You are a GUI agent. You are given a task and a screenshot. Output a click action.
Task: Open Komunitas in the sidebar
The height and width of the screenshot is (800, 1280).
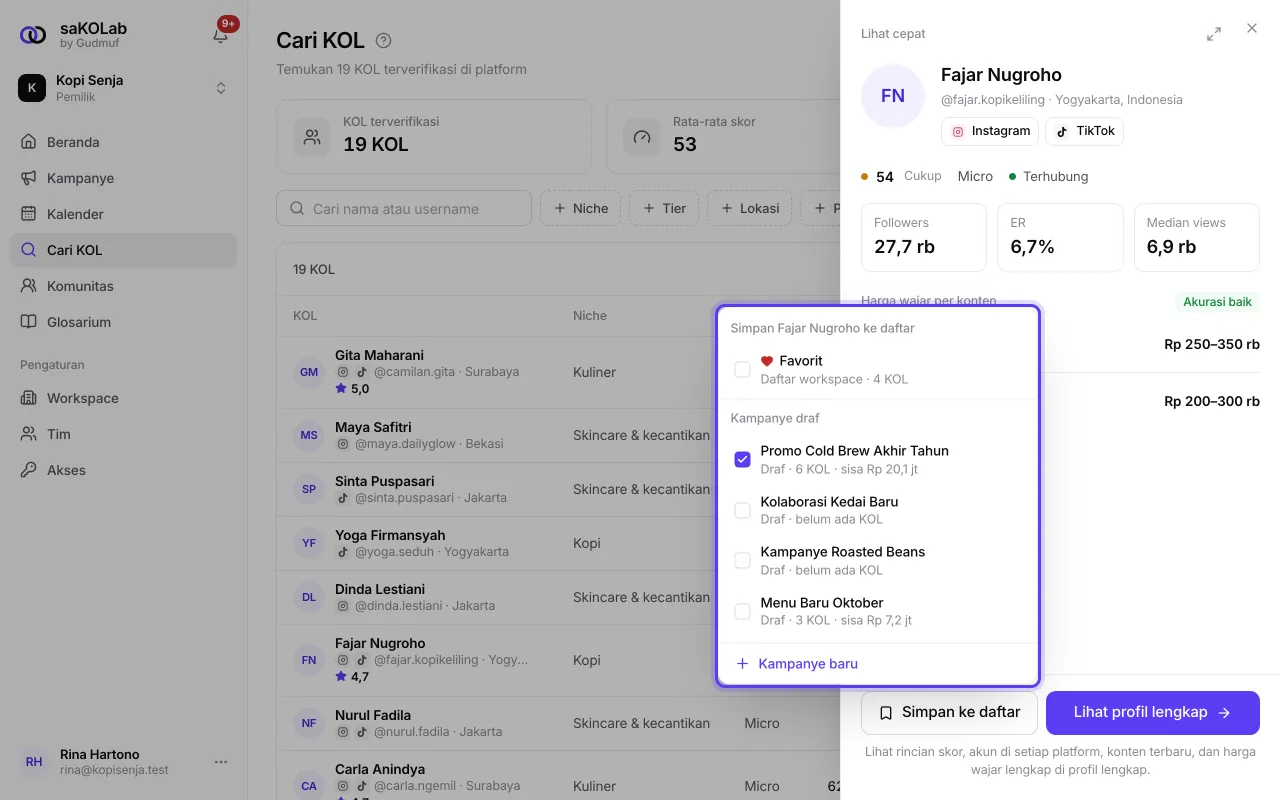coord(124,286)
